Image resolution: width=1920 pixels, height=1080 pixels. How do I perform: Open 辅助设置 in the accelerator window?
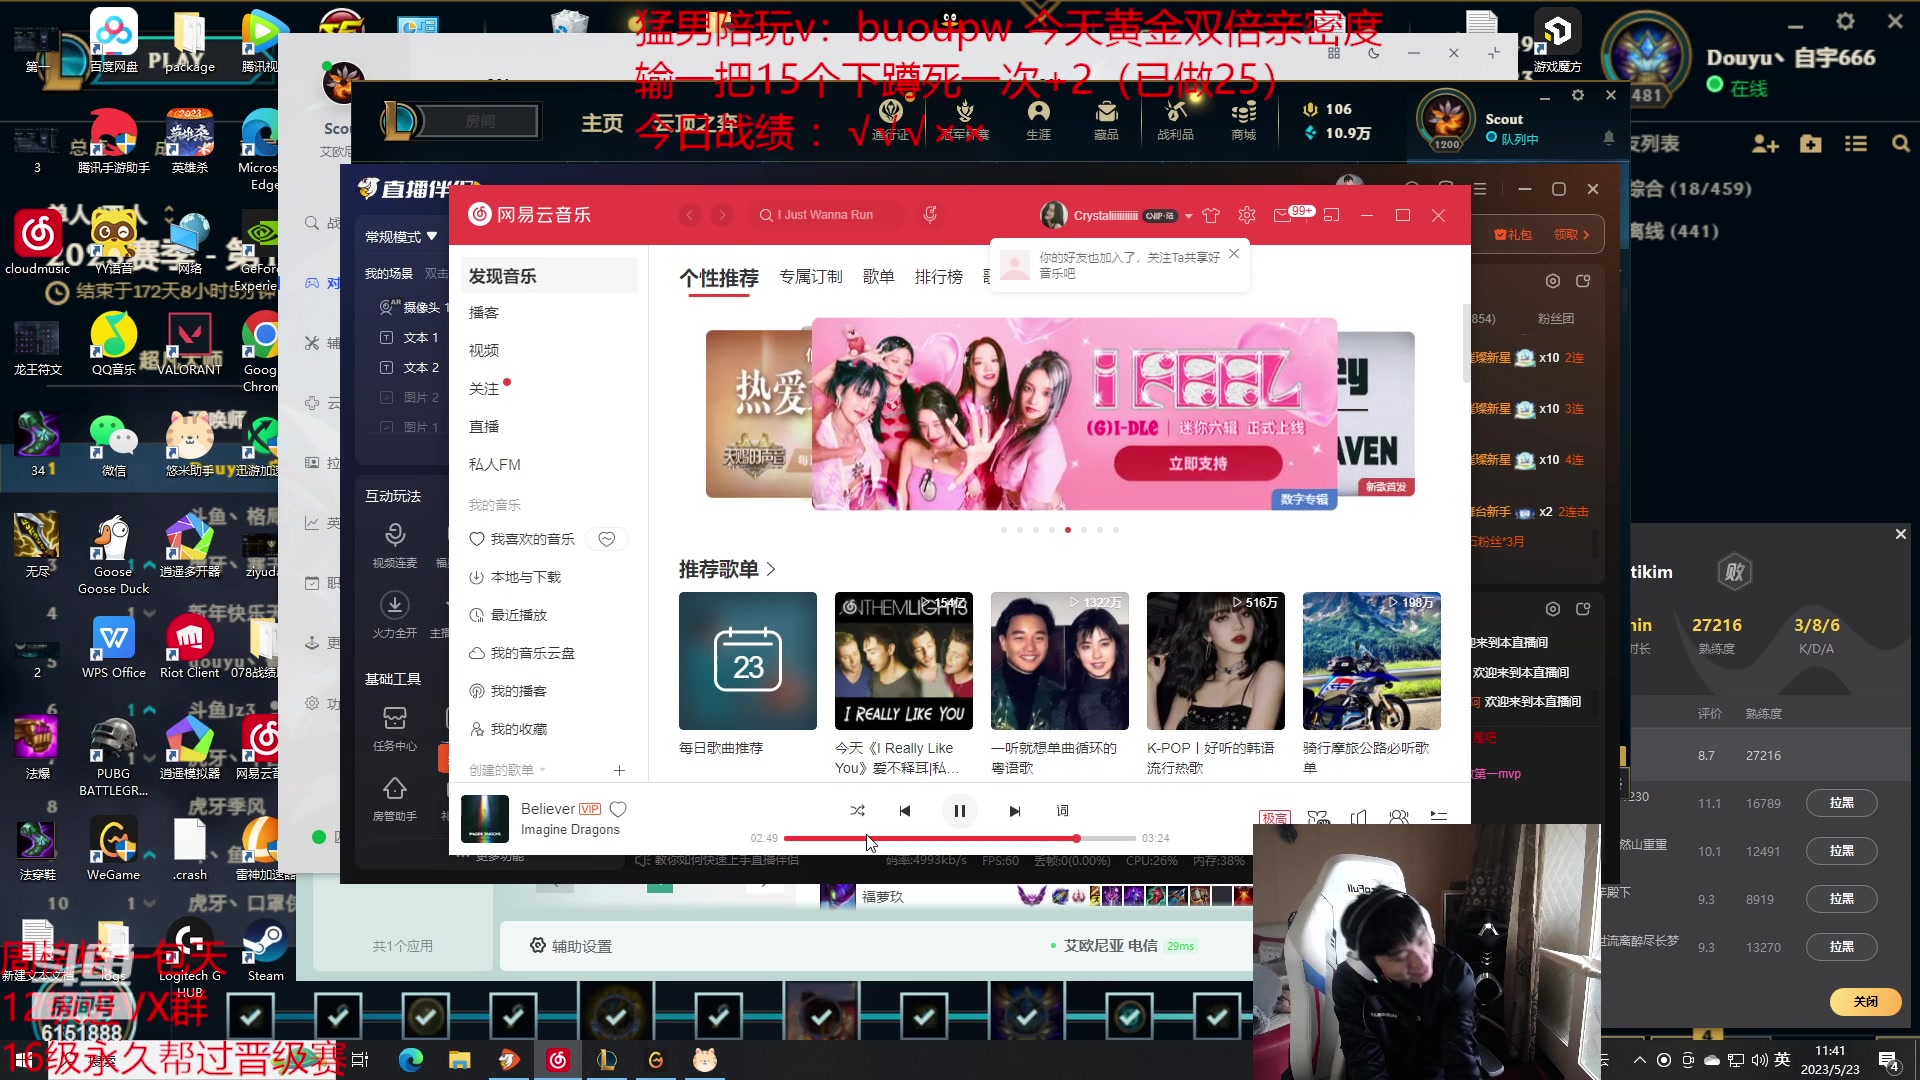(x=570, y=946)
